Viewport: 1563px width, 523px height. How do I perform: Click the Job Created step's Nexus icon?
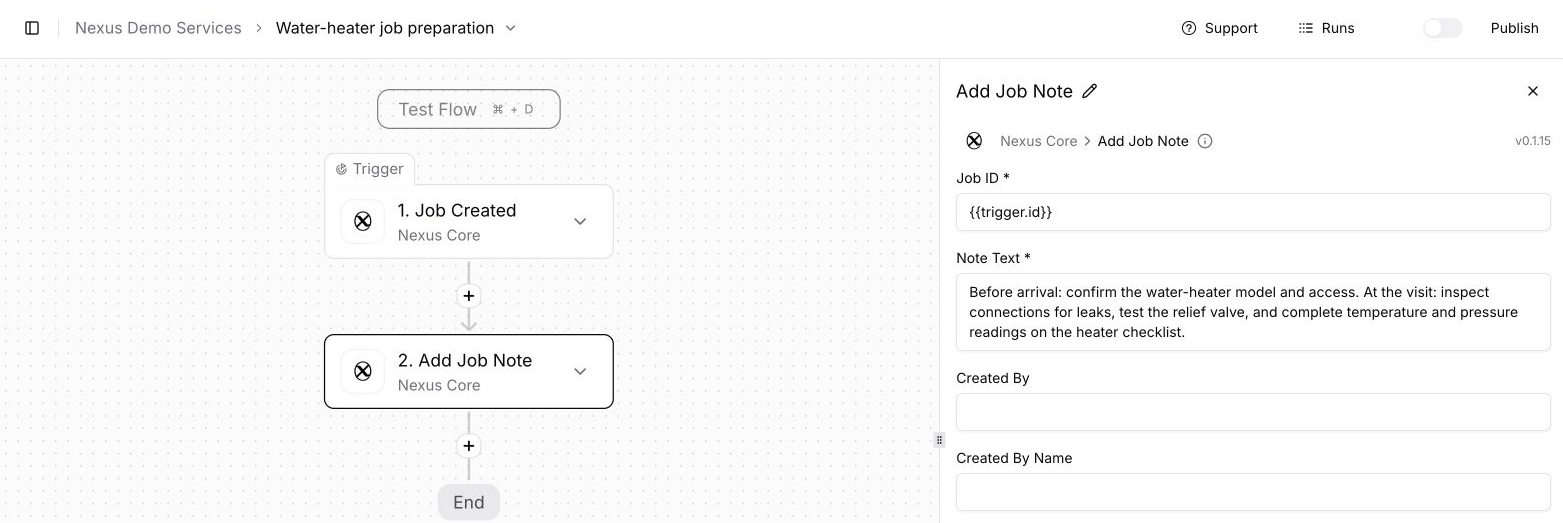tap(363, 222)
